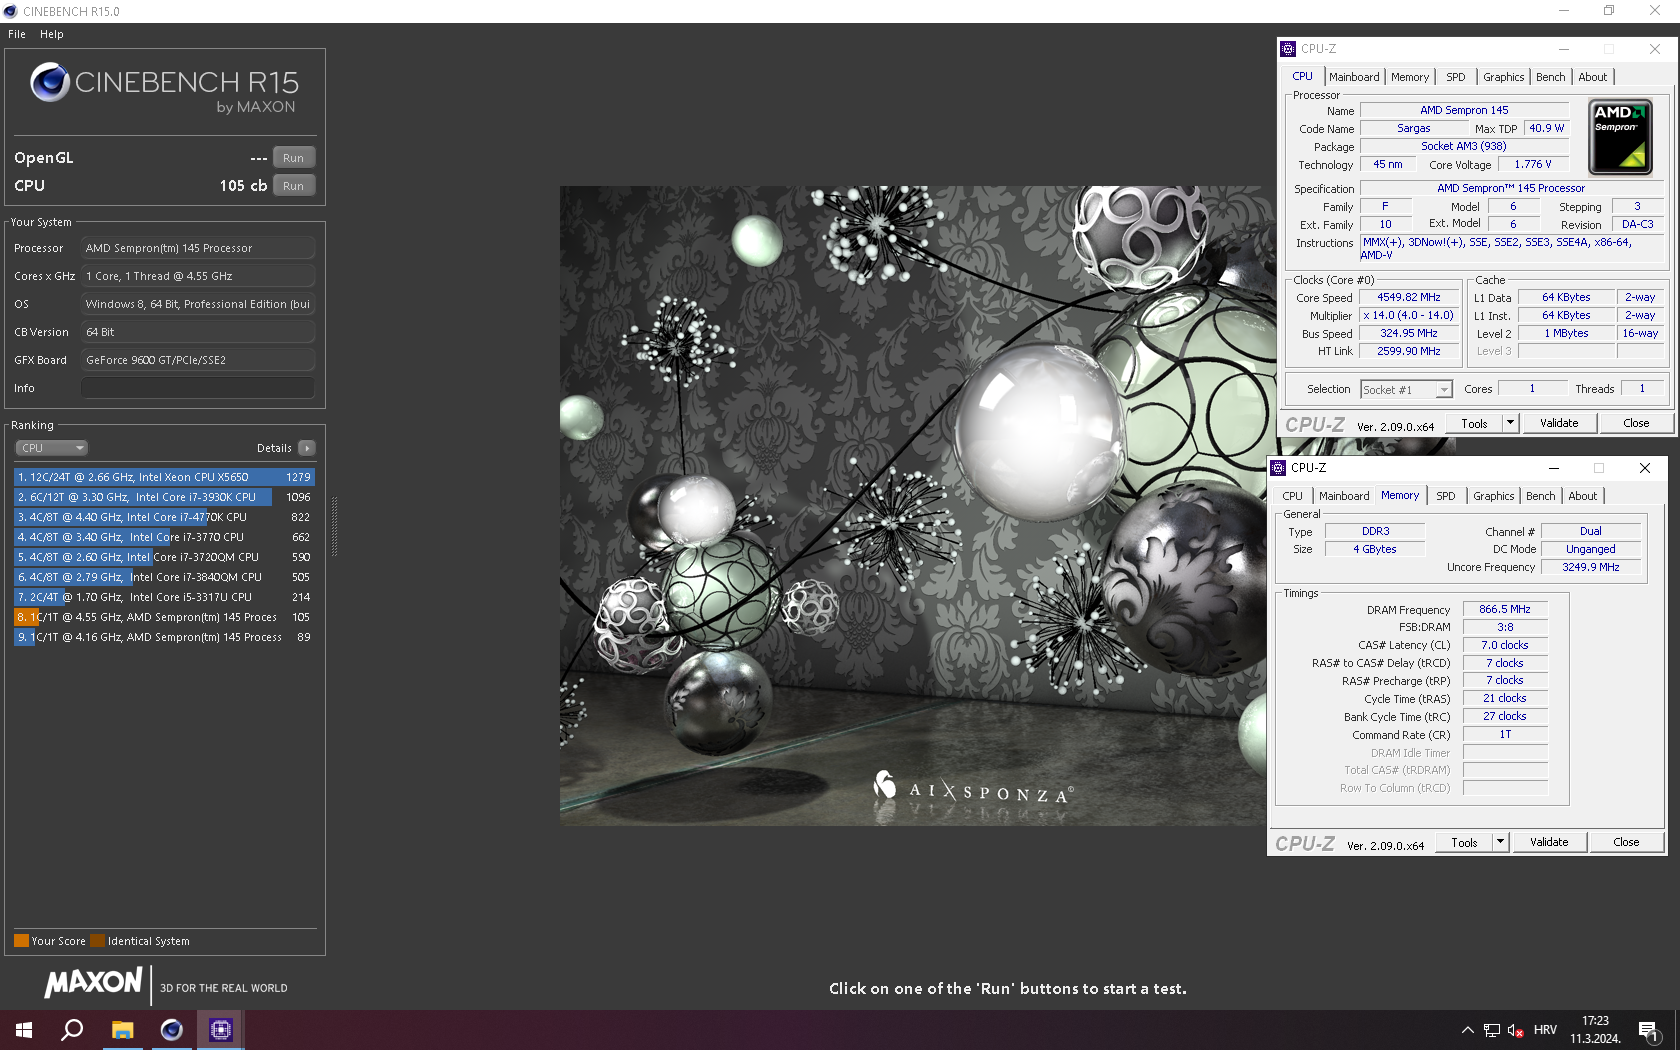Screen dimensions: 1680x1050
Task: Click the muted volume tray icon
Action: click(1516, 1030)
